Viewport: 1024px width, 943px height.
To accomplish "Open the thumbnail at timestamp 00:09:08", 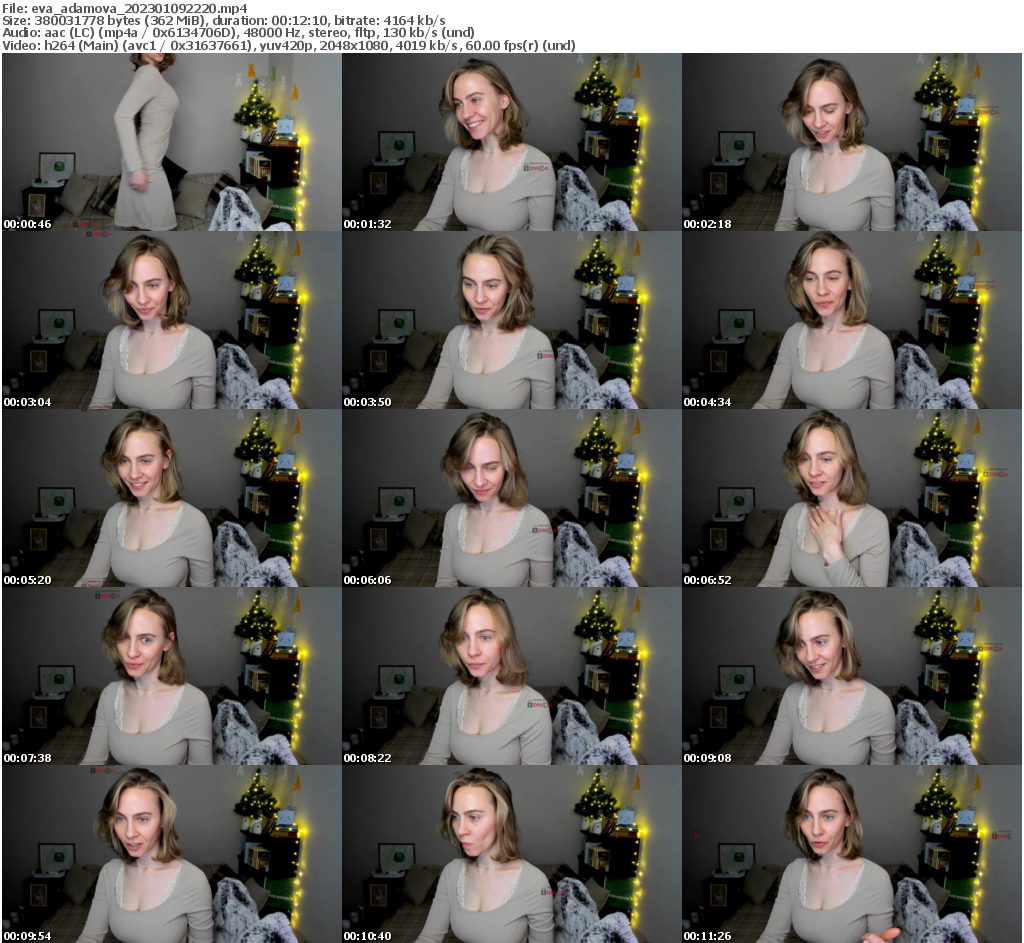I will 852,676.
